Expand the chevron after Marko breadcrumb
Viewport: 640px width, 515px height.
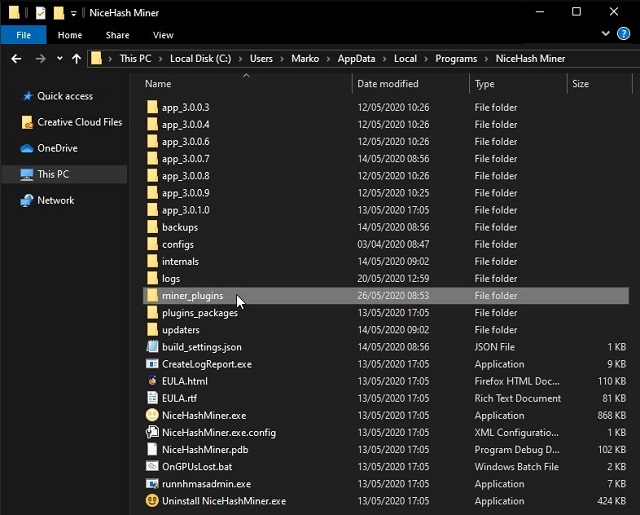(328, 59)
